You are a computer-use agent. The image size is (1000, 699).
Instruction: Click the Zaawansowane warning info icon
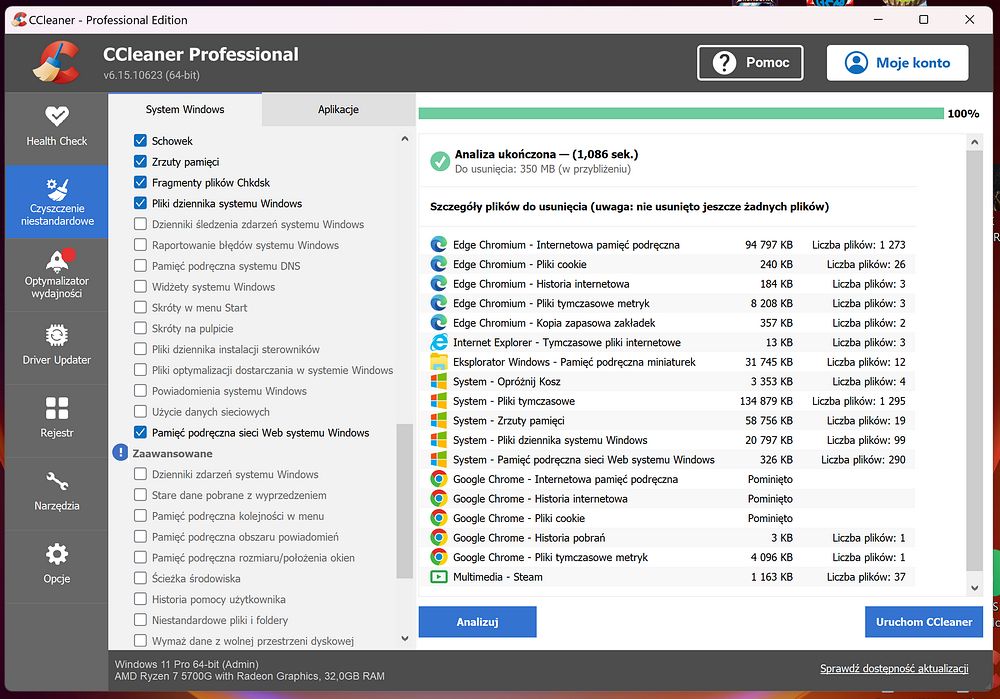pyautogui.click(x=120, y=453)
